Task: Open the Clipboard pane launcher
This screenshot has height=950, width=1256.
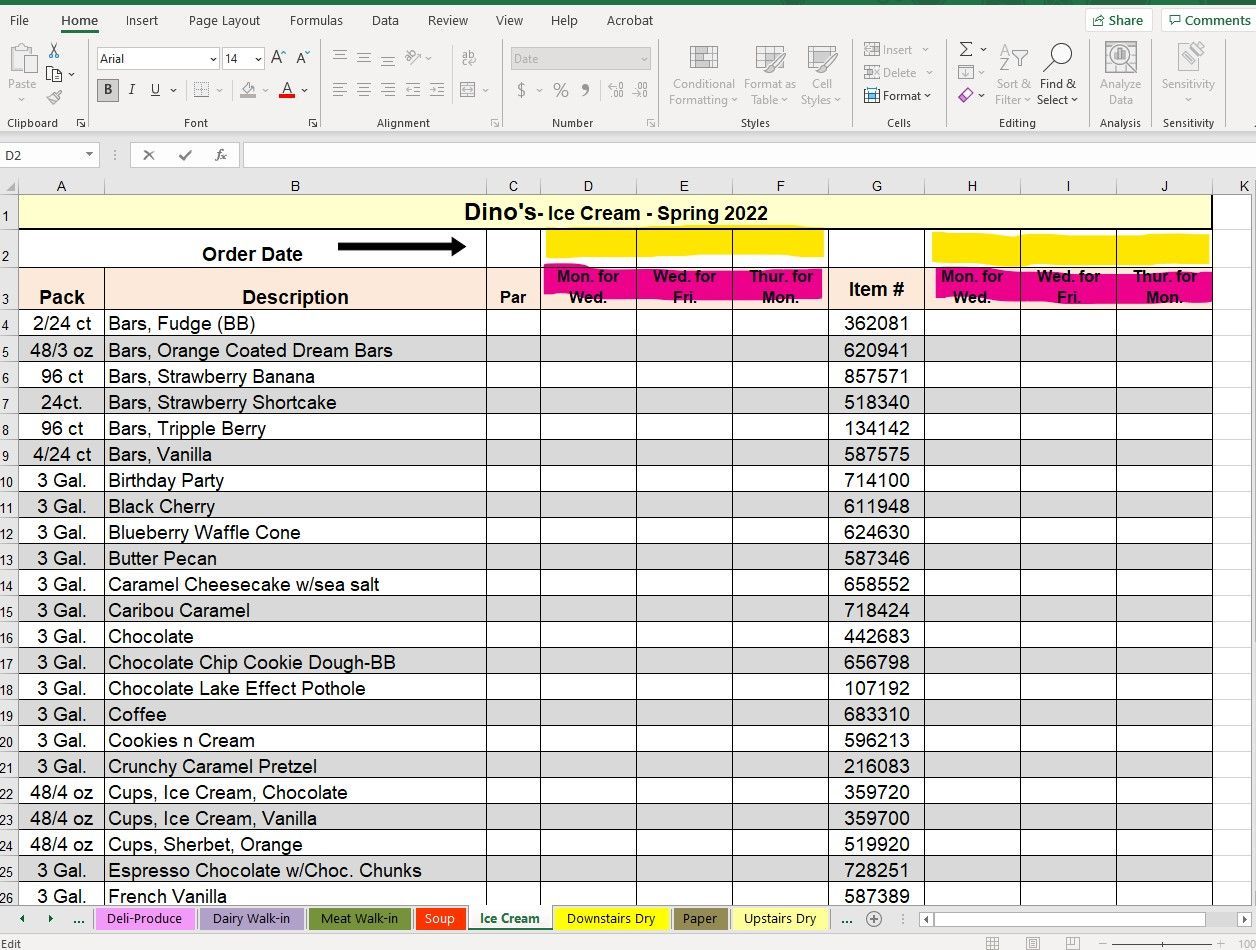Action: coord(81,123)
